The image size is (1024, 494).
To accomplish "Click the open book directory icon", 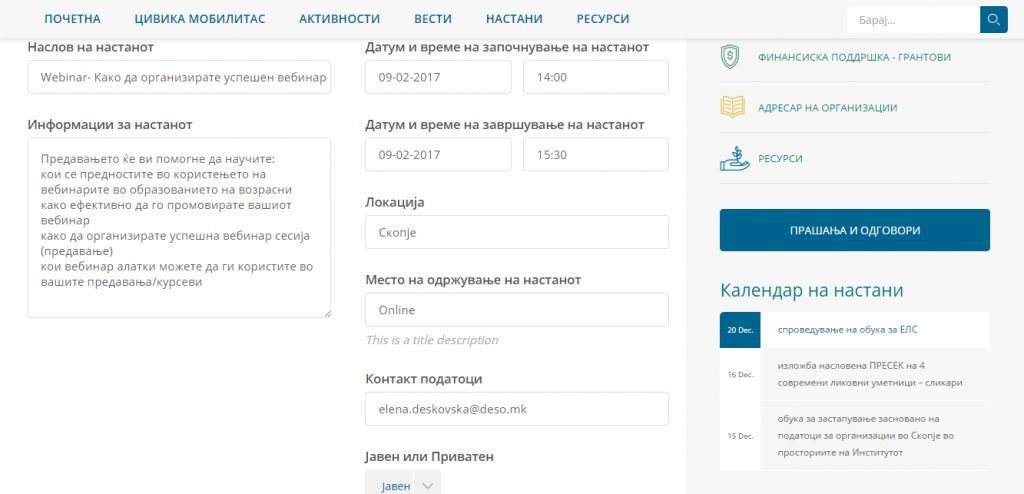I will click(732, 108).
